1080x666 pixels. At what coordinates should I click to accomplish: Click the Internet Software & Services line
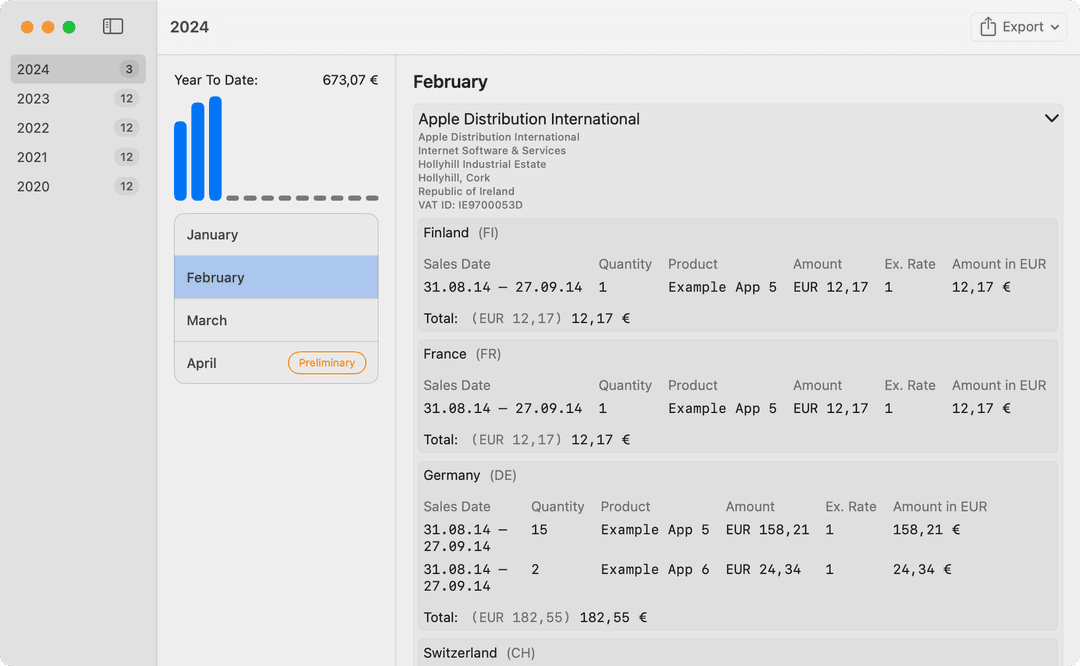(x=492, y=151)
